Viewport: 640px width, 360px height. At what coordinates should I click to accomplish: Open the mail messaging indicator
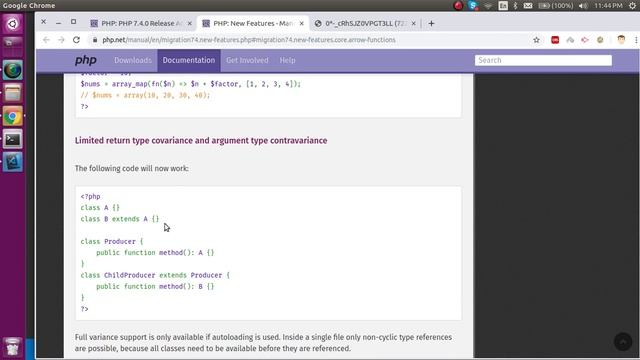pos(528,6)
